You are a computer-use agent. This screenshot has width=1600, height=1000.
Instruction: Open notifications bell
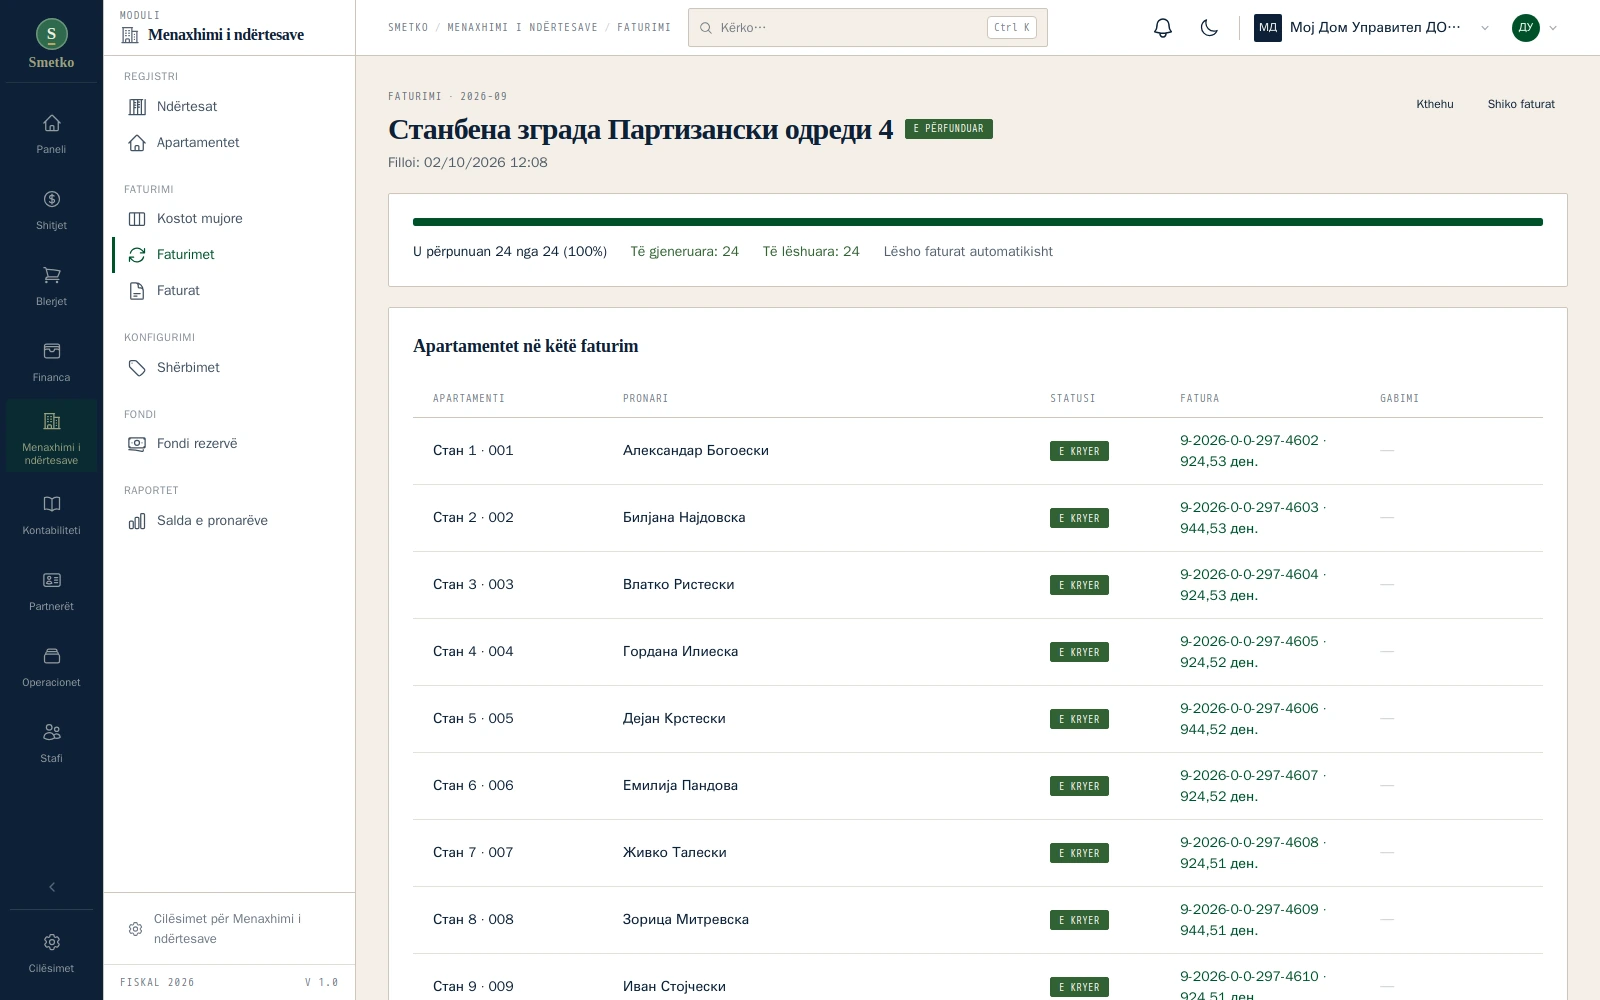click(1162, 28)
